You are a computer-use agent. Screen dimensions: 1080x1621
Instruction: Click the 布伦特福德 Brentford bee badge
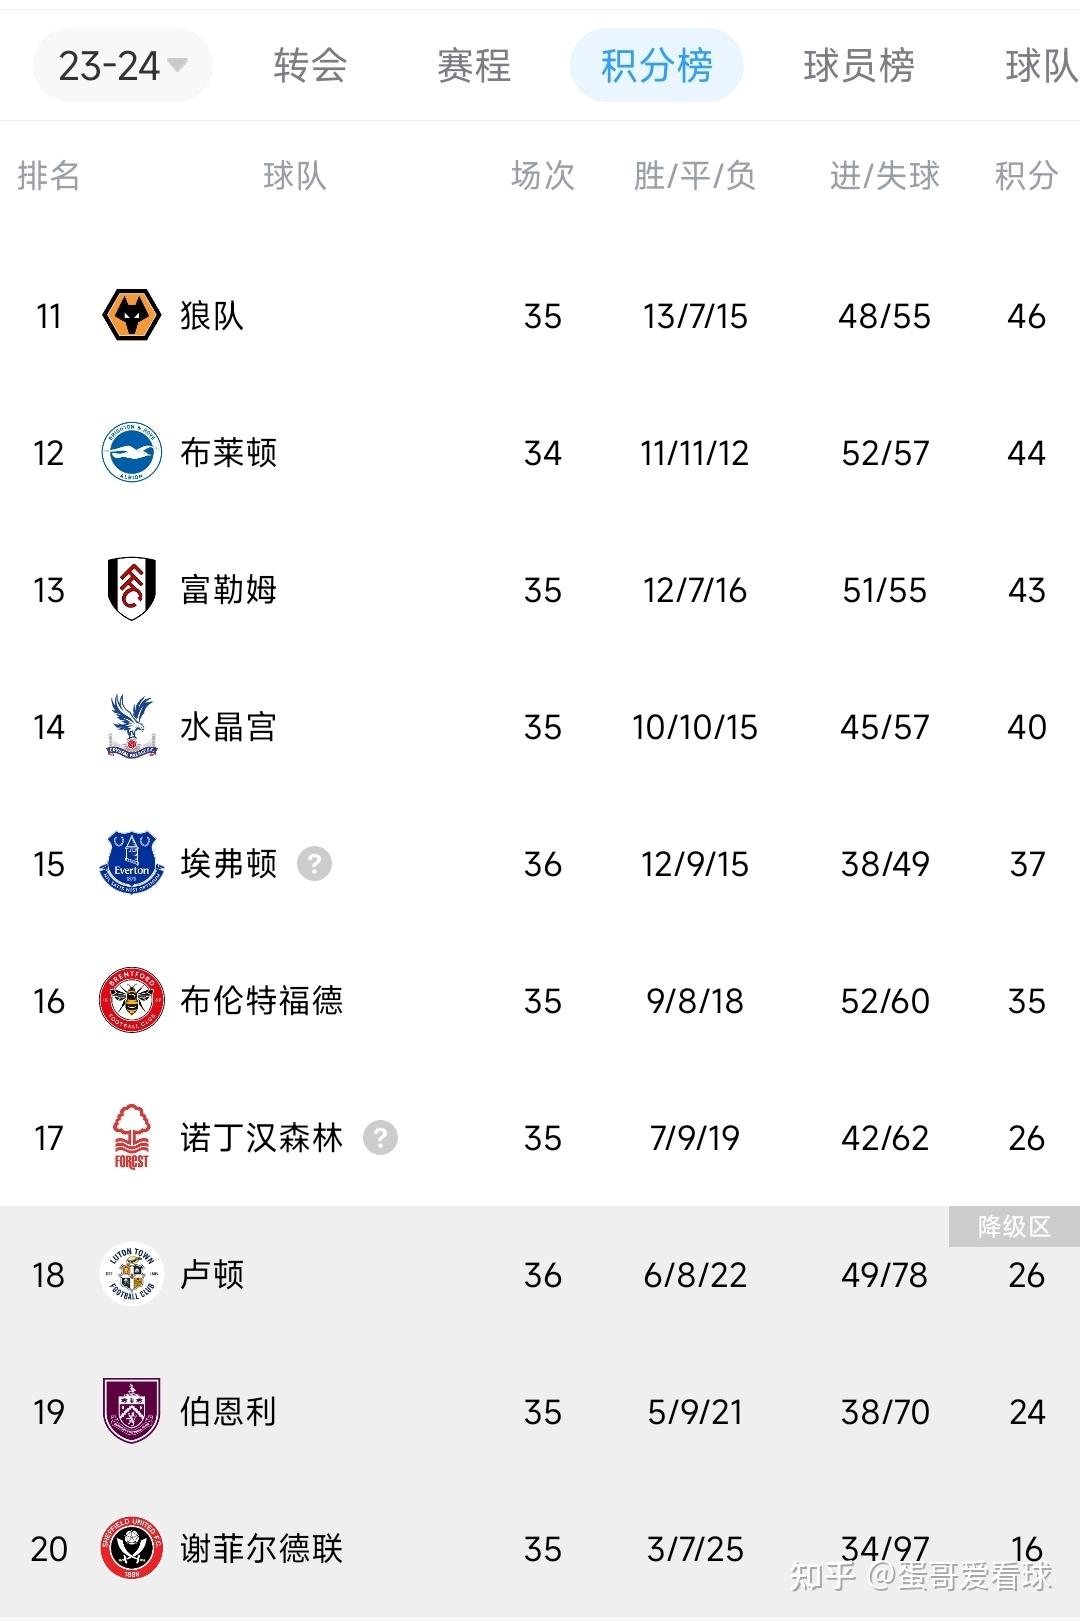[x=131, y=1001]
